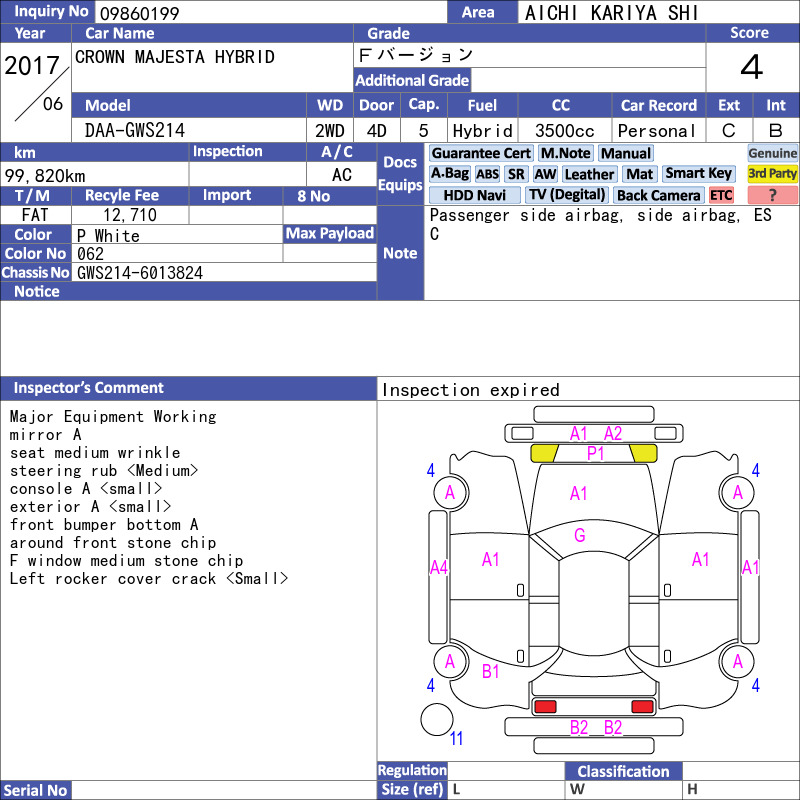Click the Smart Key equipment tag
The width and height of the screenshot is (800, 800).
tap(699, 174)
